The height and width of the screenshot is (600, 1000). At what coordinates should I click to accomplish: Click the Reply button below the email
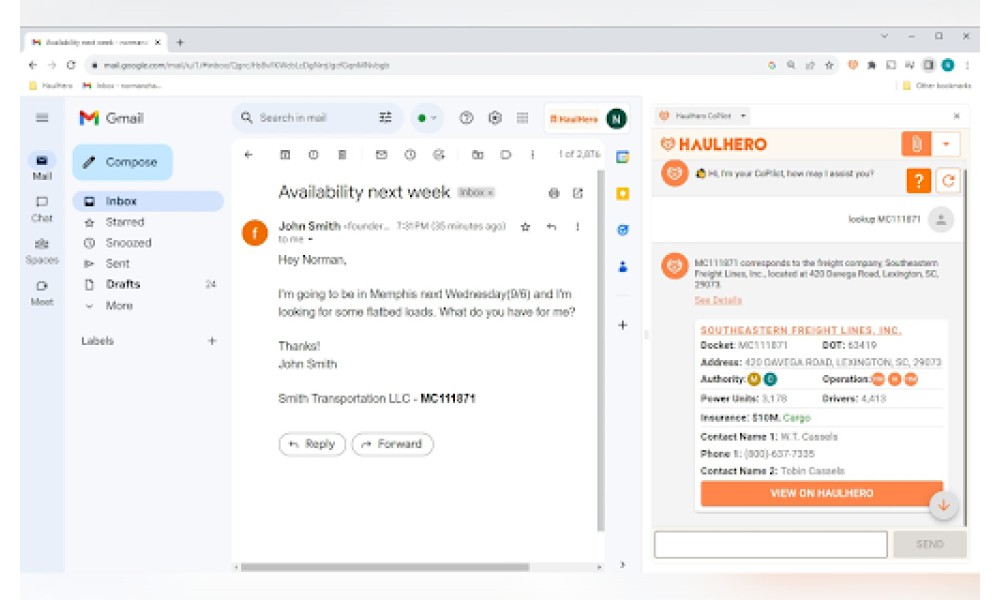pos(312,444)
